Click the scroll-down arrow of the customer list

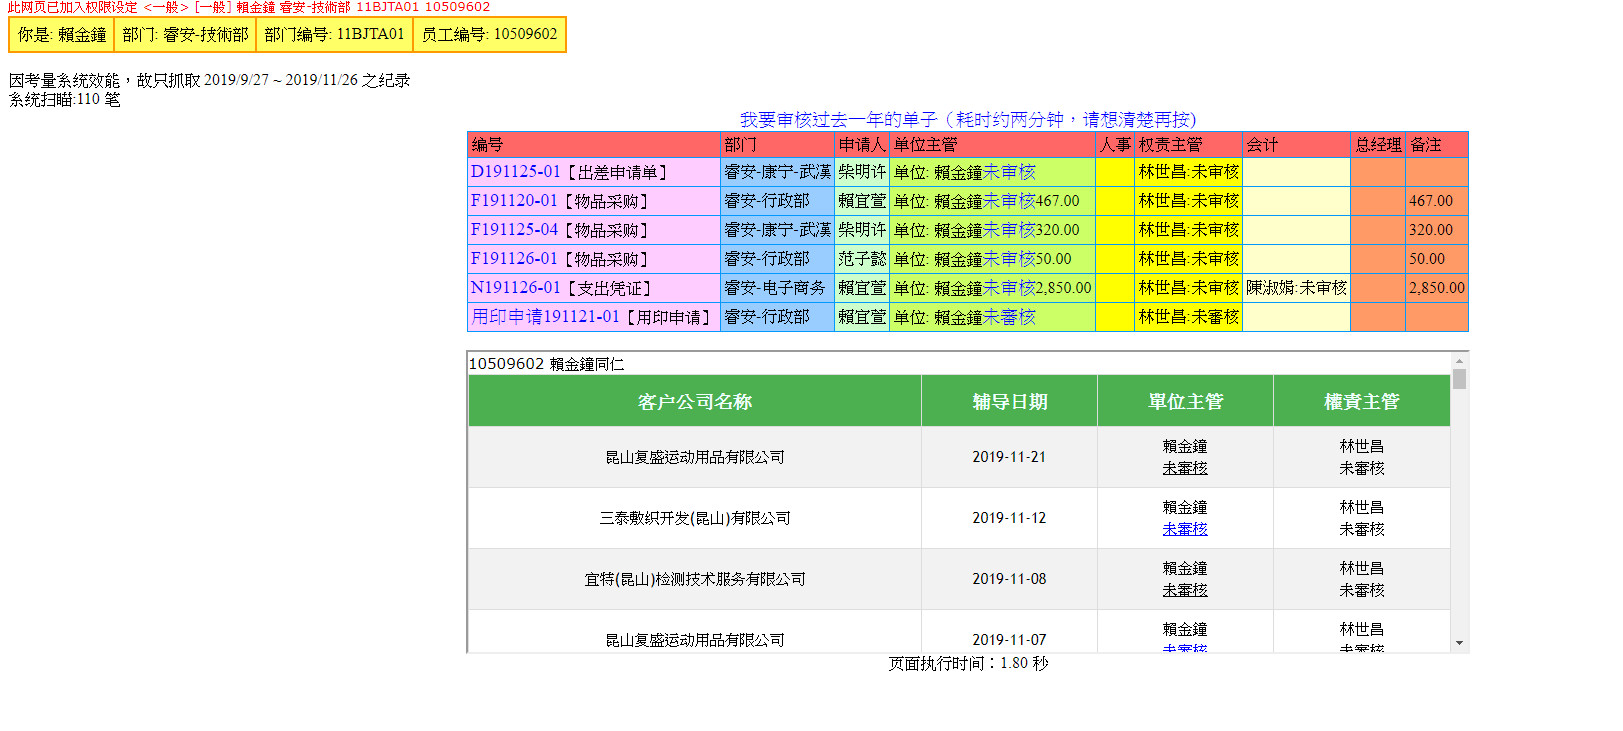1459,643
